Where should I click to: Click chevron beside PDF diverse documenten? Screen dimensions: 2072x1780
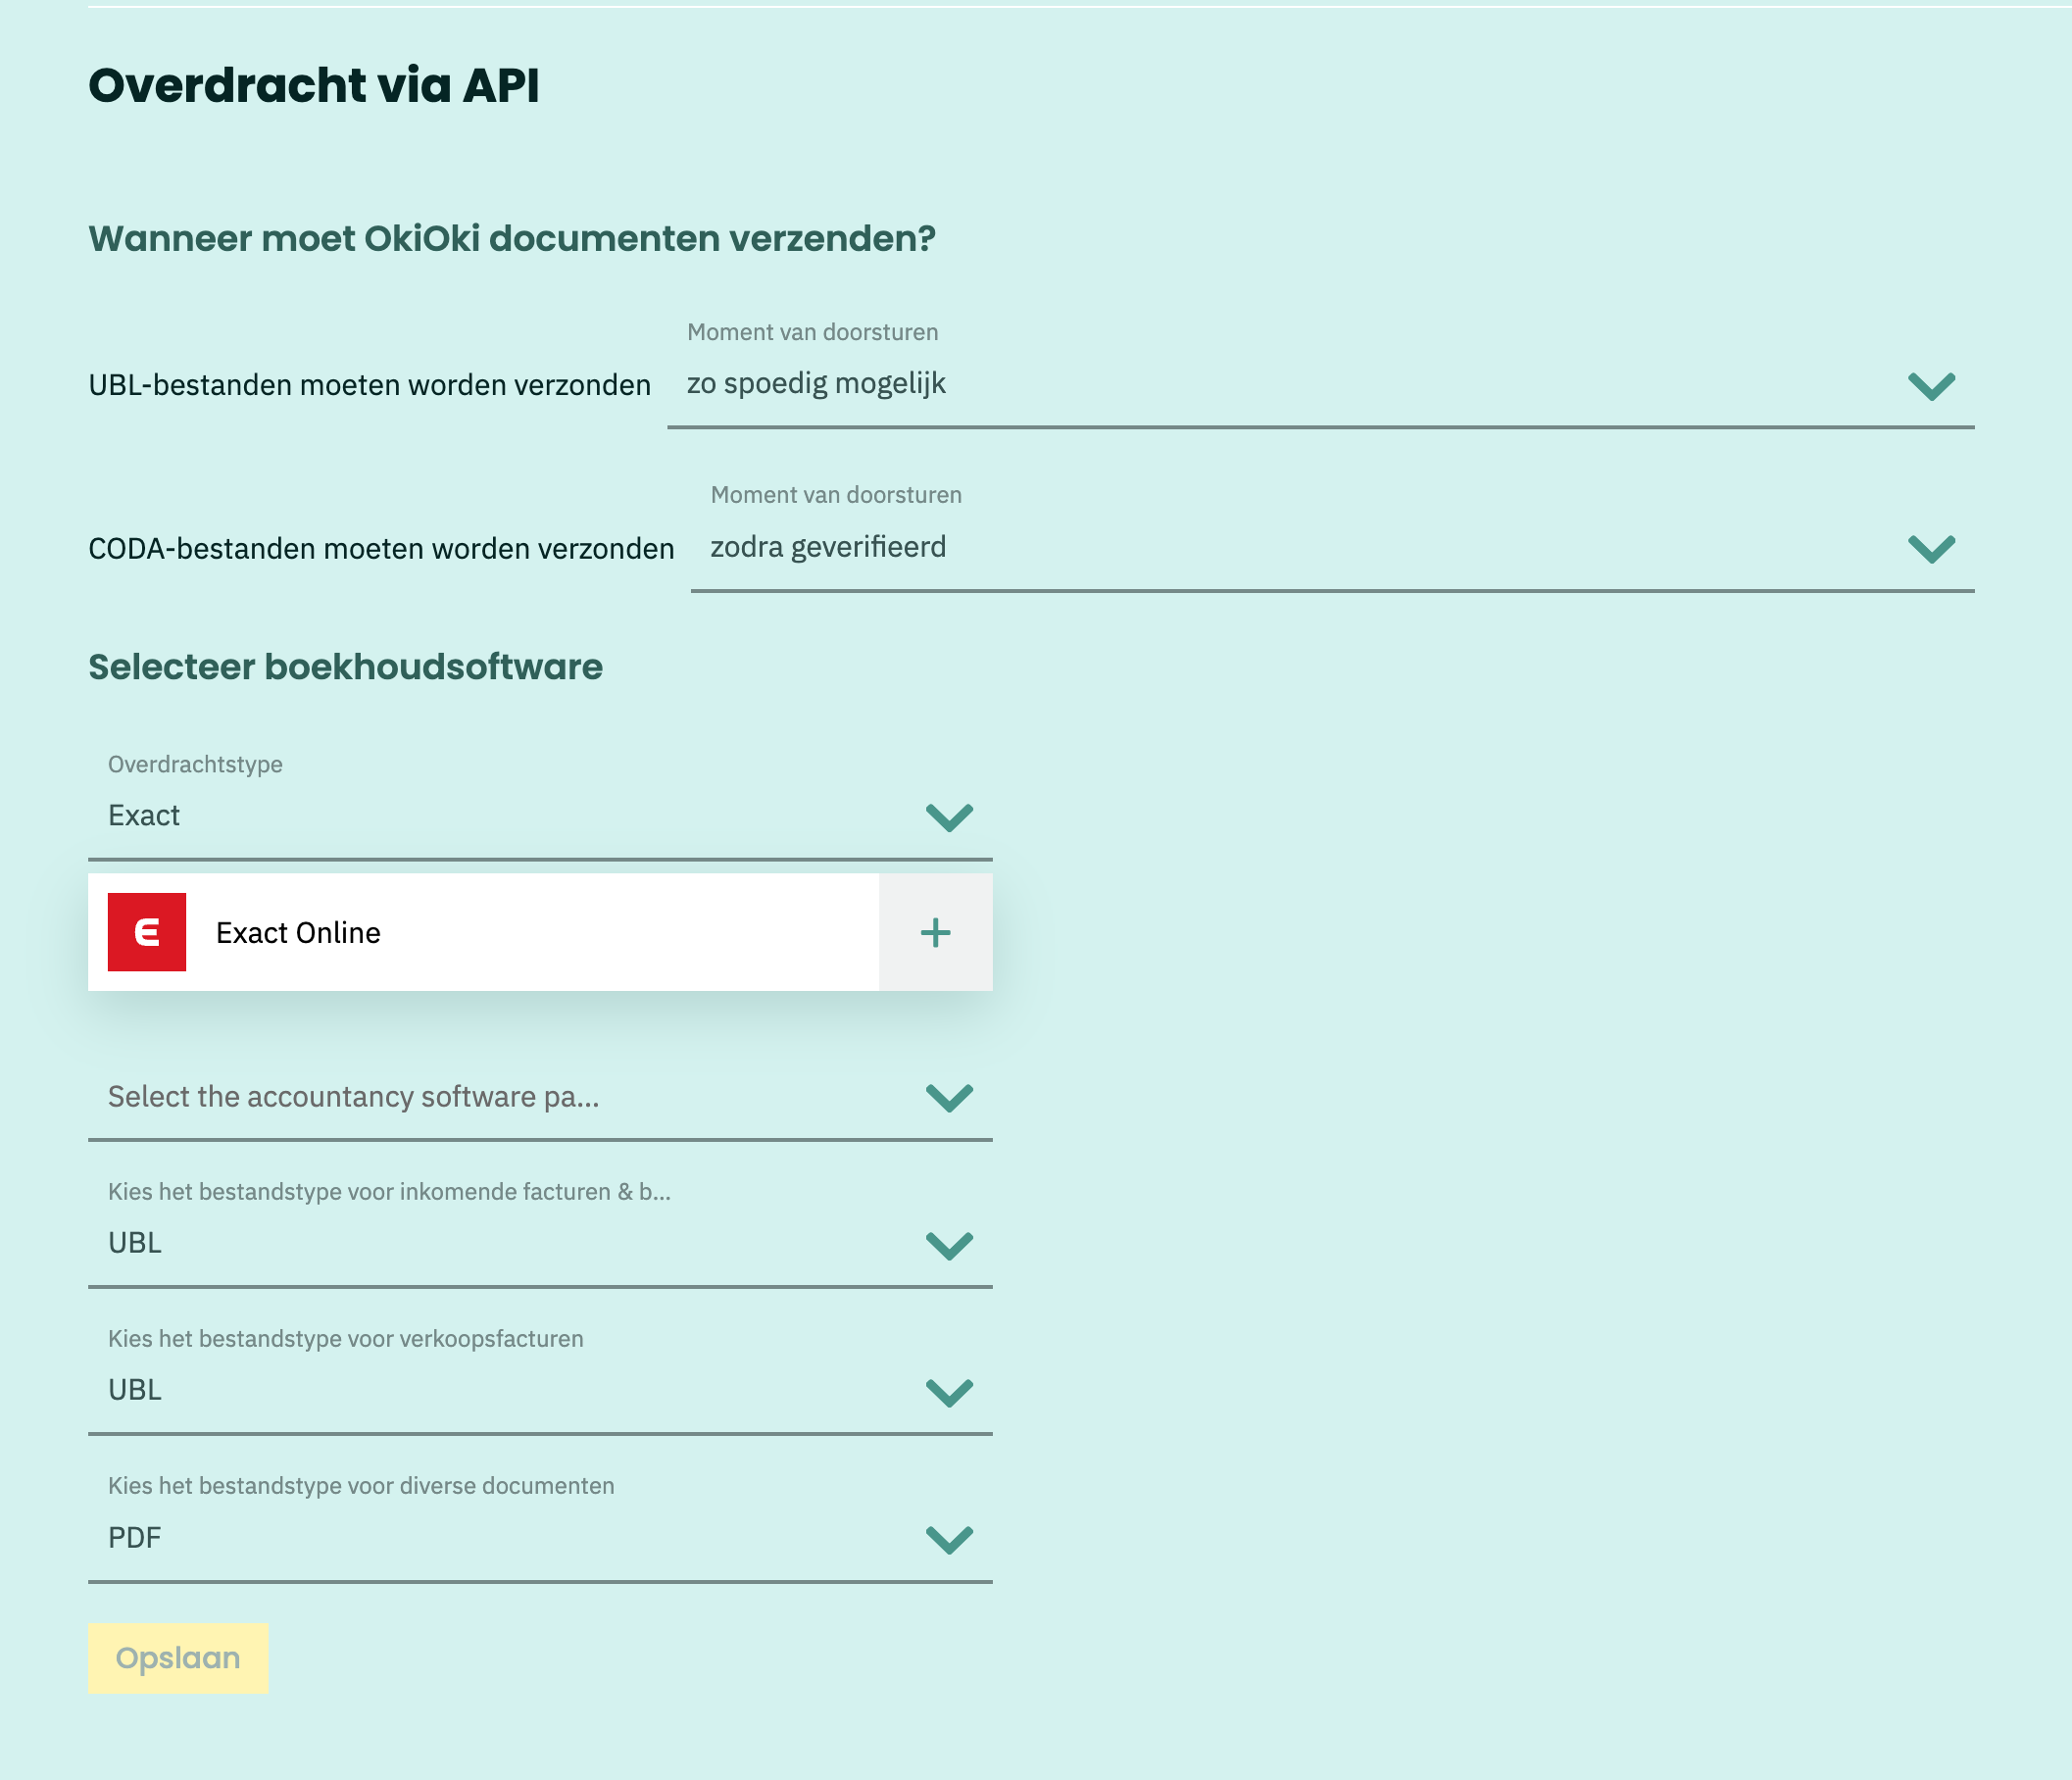(x=949, y=1540)
